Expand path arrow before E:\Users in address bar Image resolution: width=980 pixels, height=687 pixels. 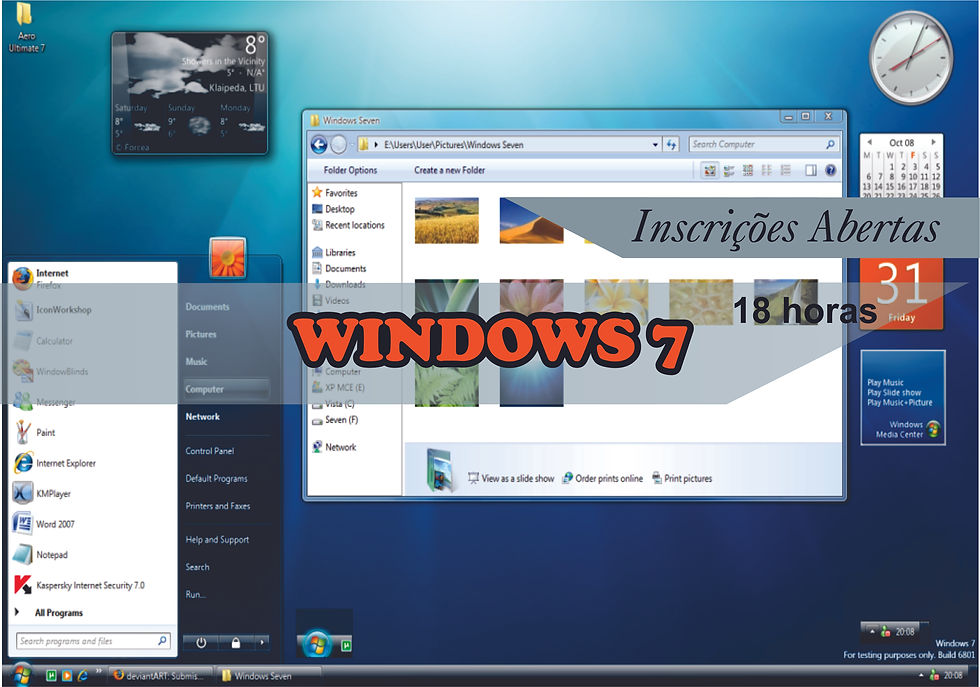click(x=376, y=144)
